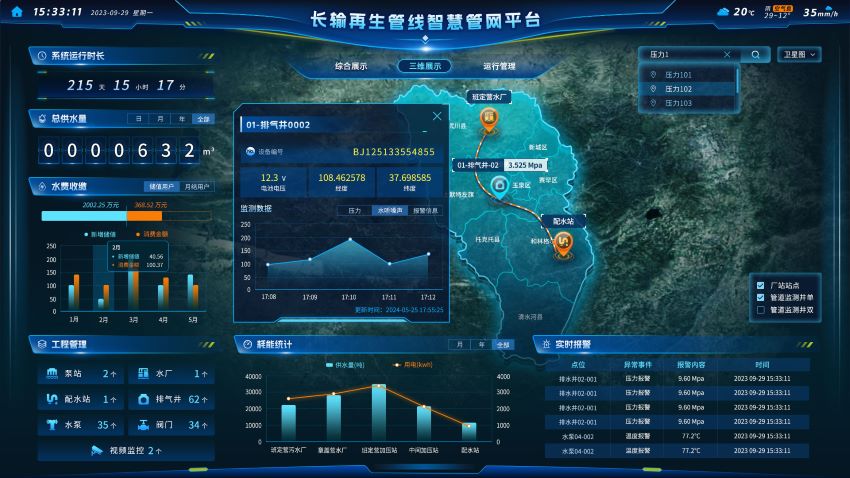Toggle 用电(kwh) legend in 耗能统计
Viewport: 850px width, 478px height.
[413, 365]
